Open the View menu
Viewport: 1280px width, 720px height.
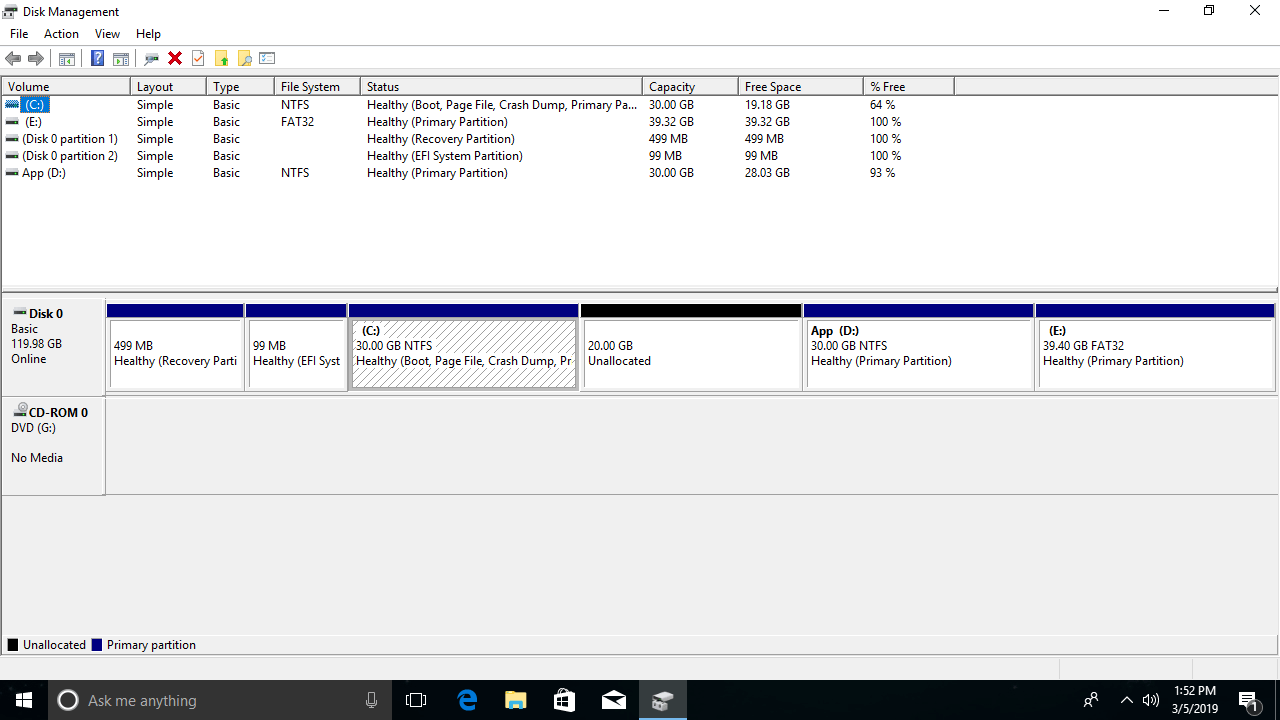tap(107, 34)
